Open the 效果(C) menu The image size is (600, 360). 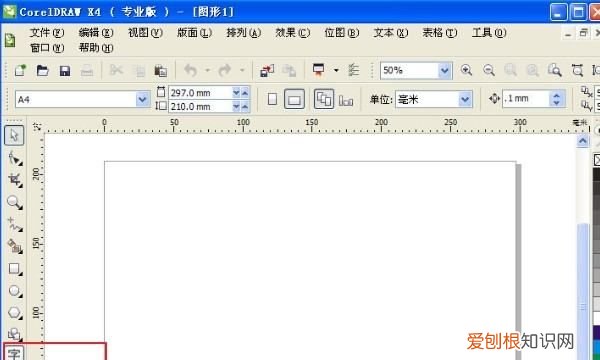(x=293, y=33)
